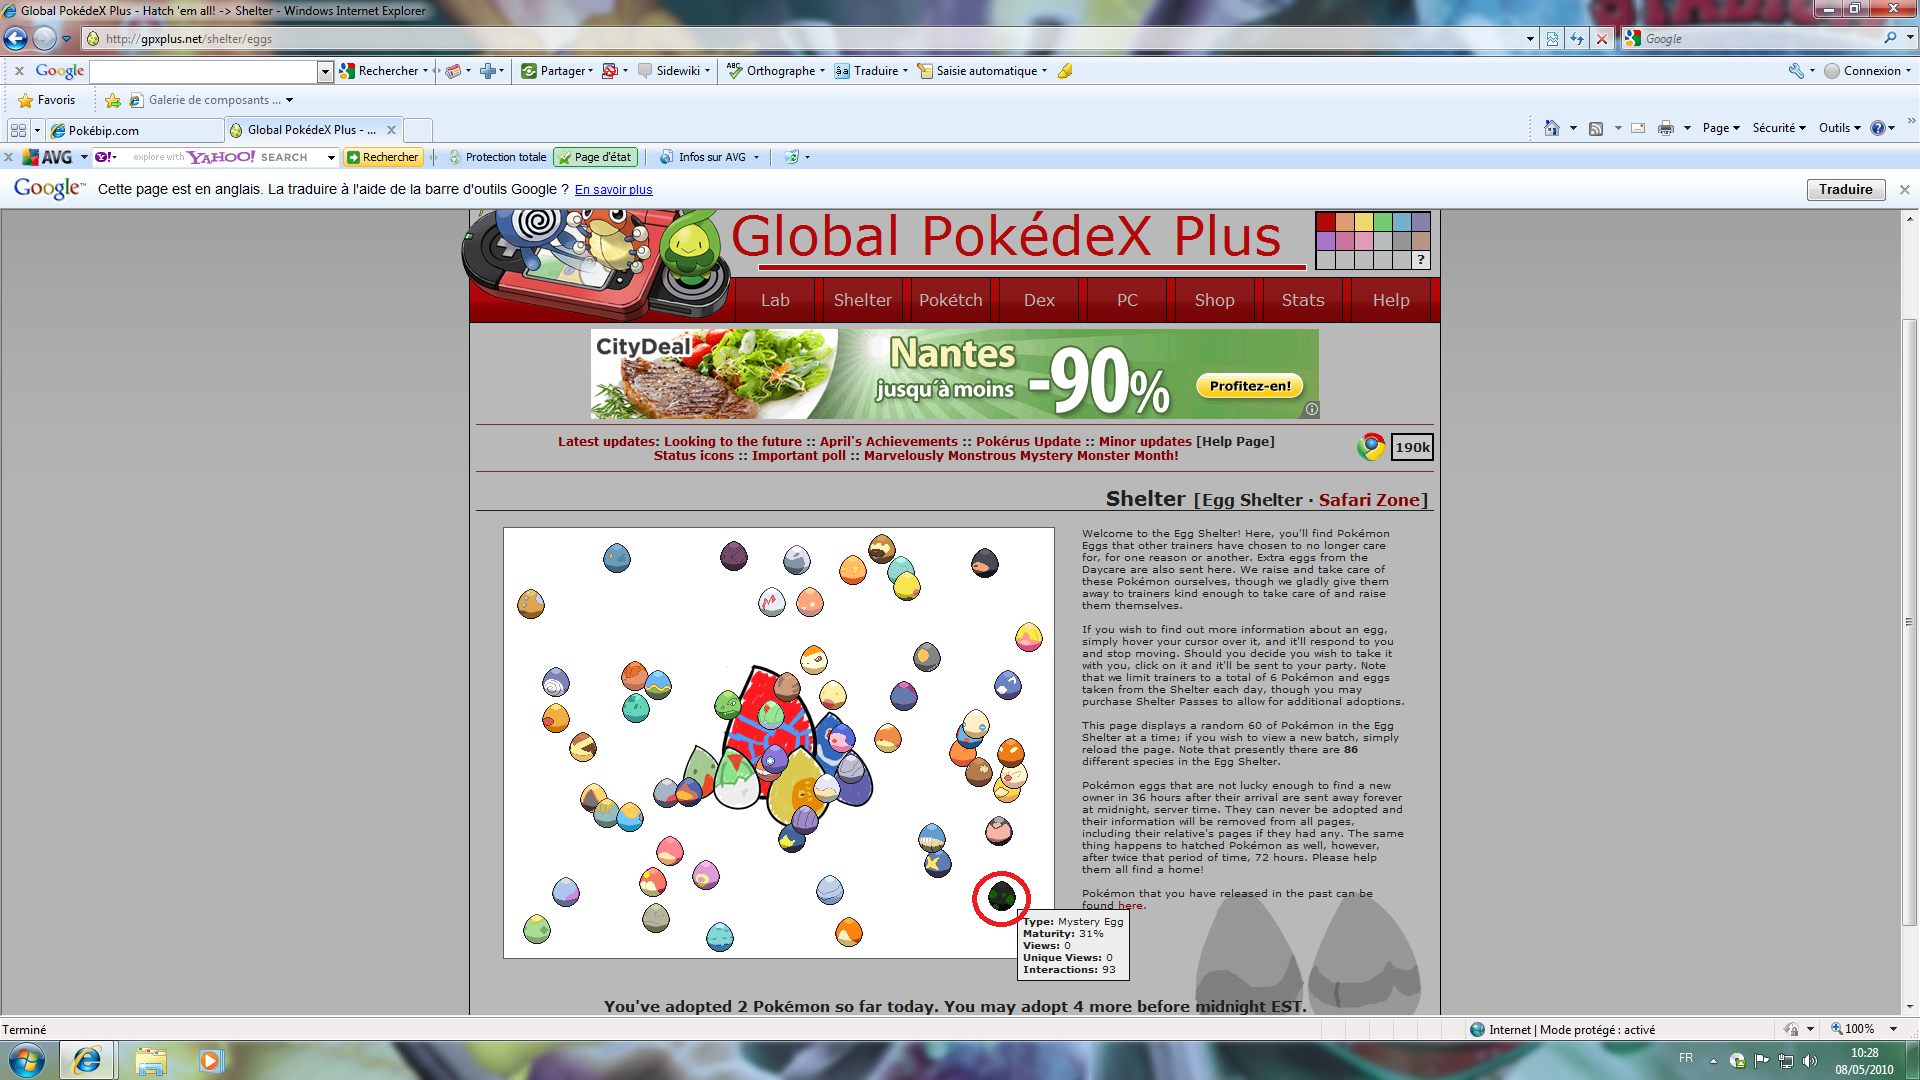Open the Favoris star button
This screenshot has width=1920, height=1080.
[x=47, y=100]
